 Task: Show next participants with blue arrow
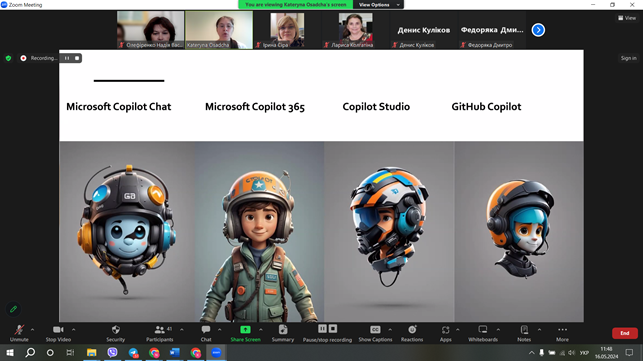pos(538,30)
